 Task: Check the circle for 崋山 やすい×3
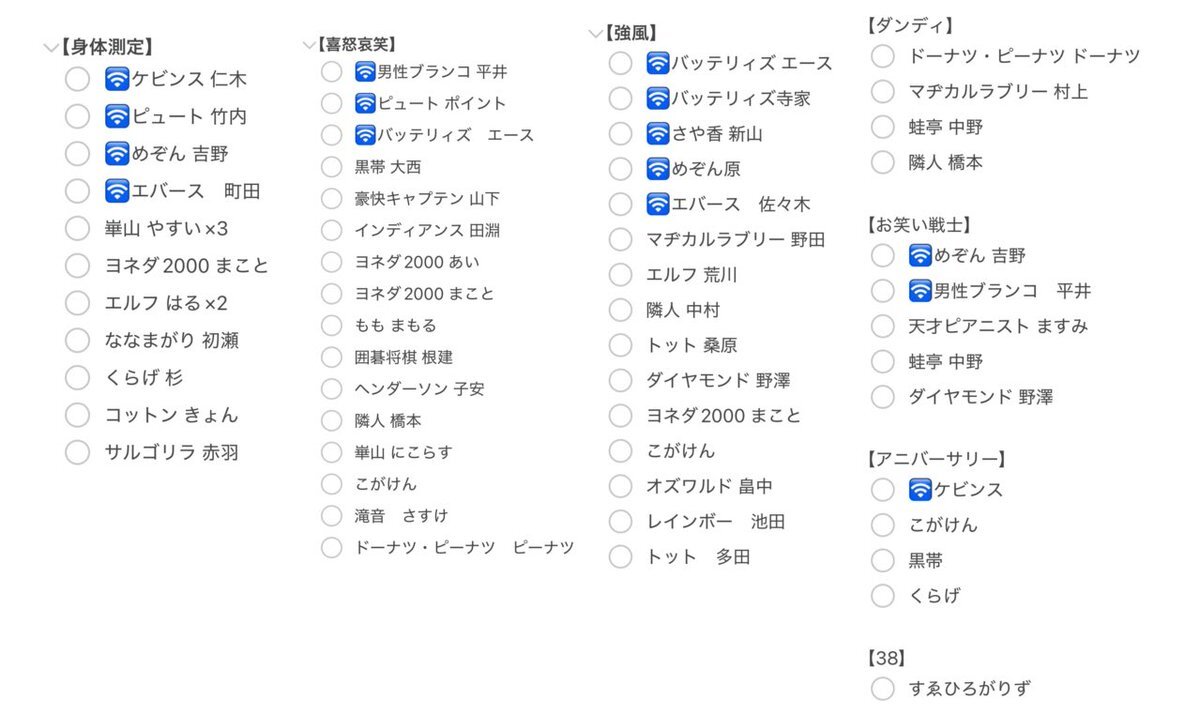(78, 228)
